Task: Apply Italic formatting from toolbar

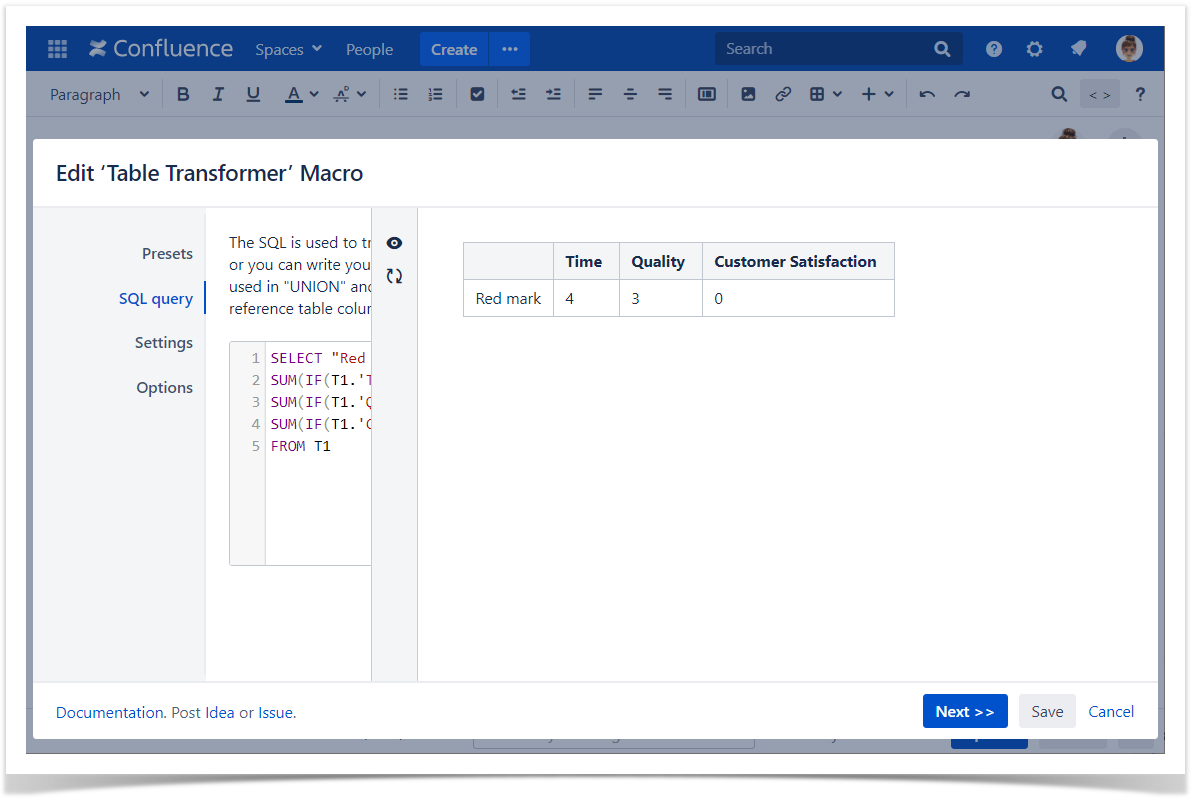Action: point(218,94)
